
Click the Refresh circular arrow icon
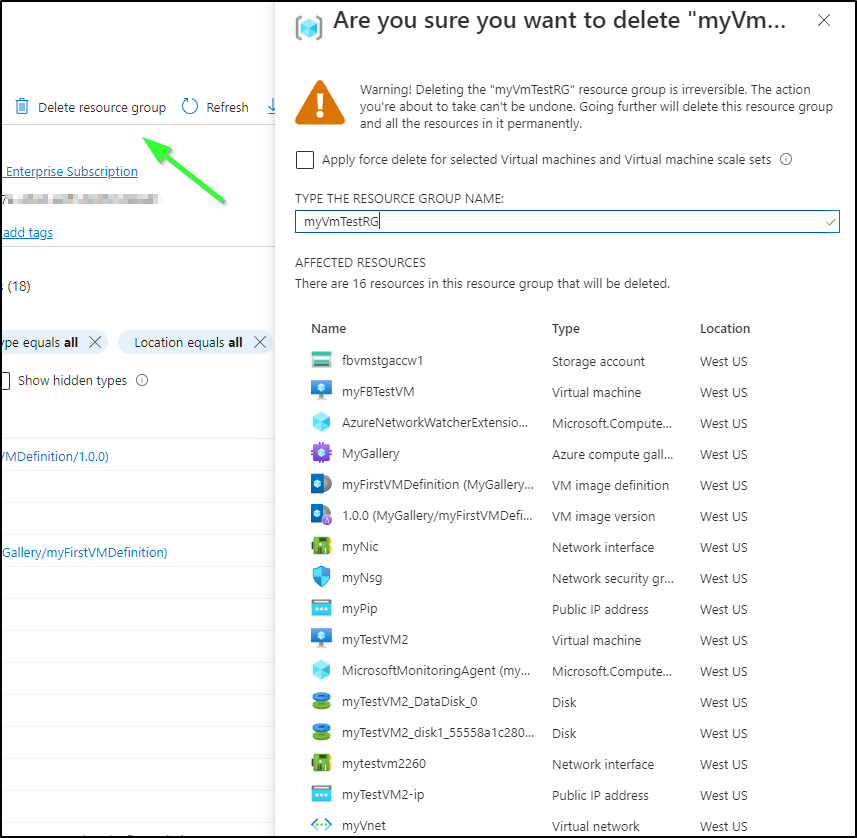(190, 106)
